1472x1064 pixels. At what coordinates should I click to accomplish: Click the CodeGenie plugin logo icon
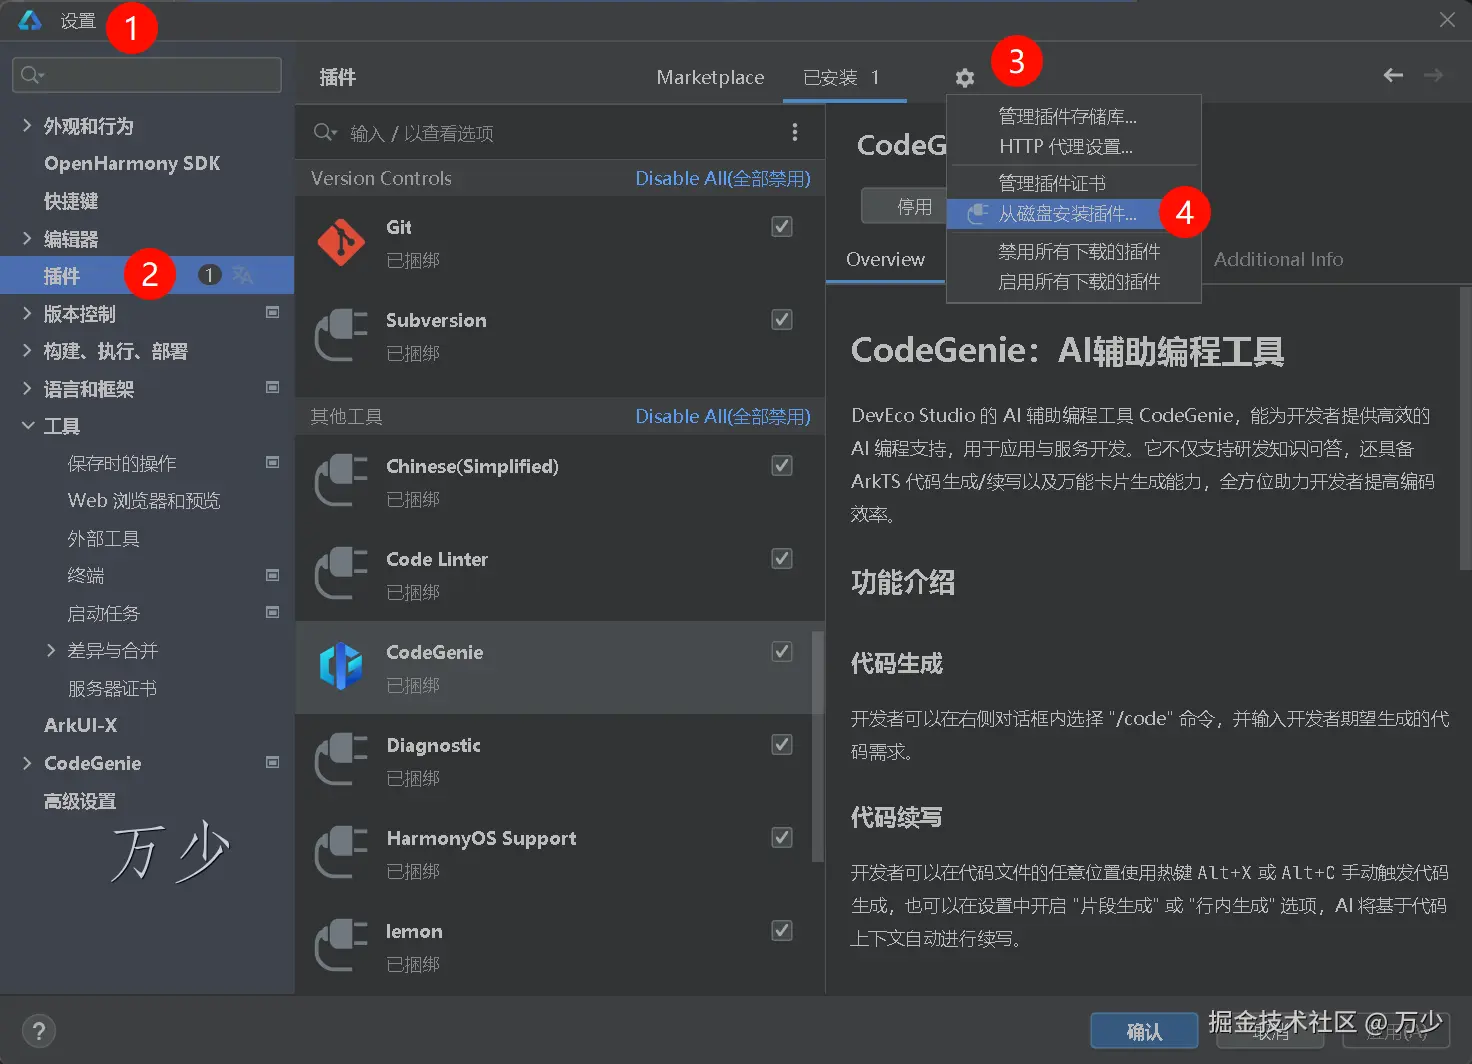tap(341, 667)
